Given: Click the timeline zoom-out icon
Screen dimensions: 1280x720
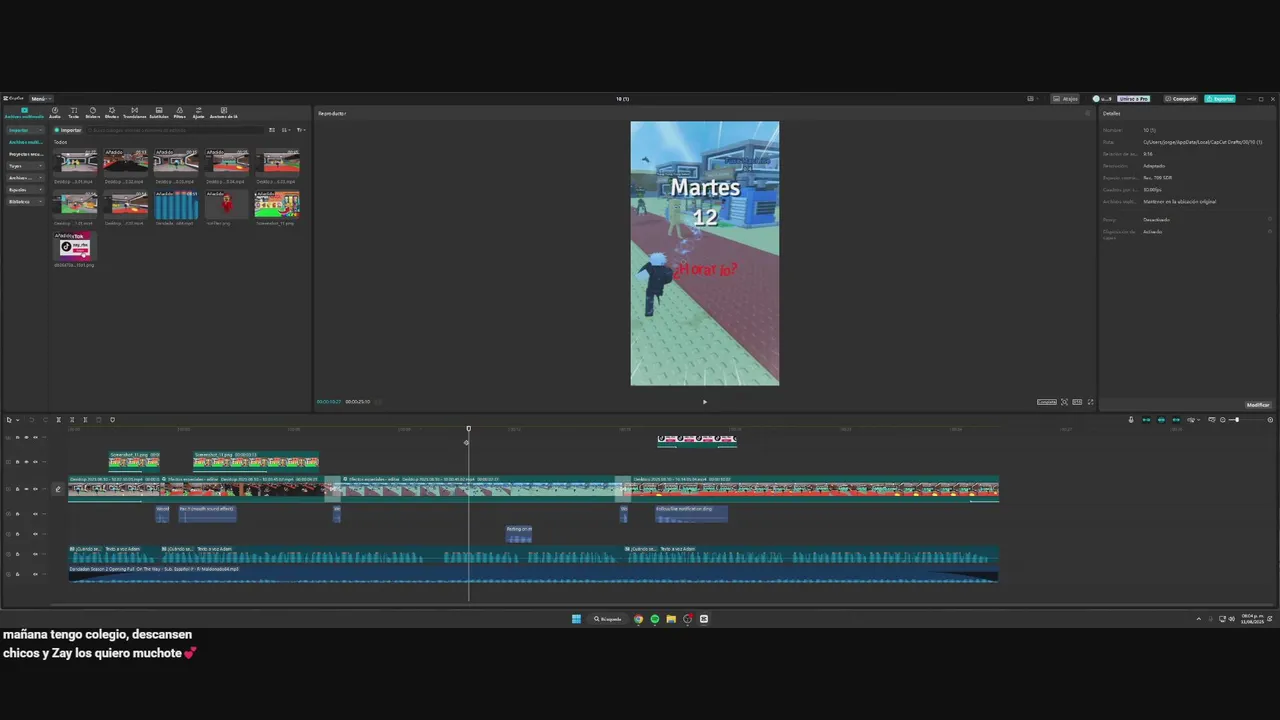Looking at the screenshot, I should click(1222, 420).
